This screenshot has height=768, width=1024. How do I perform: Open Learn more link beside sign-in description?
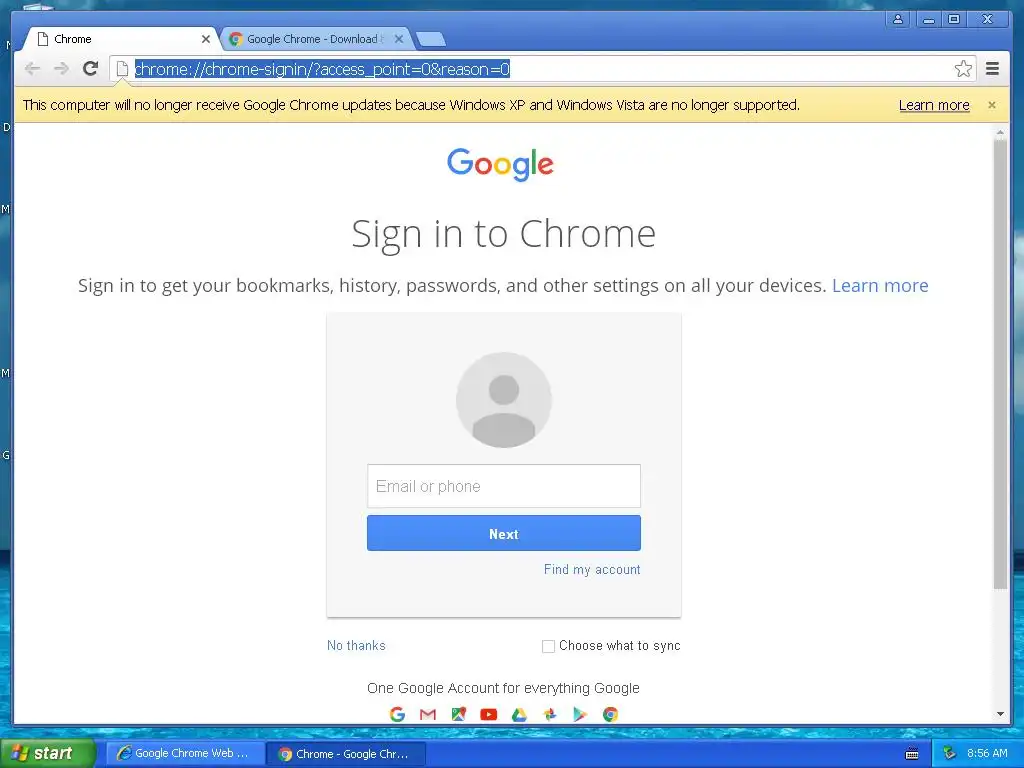pos(880,285)
